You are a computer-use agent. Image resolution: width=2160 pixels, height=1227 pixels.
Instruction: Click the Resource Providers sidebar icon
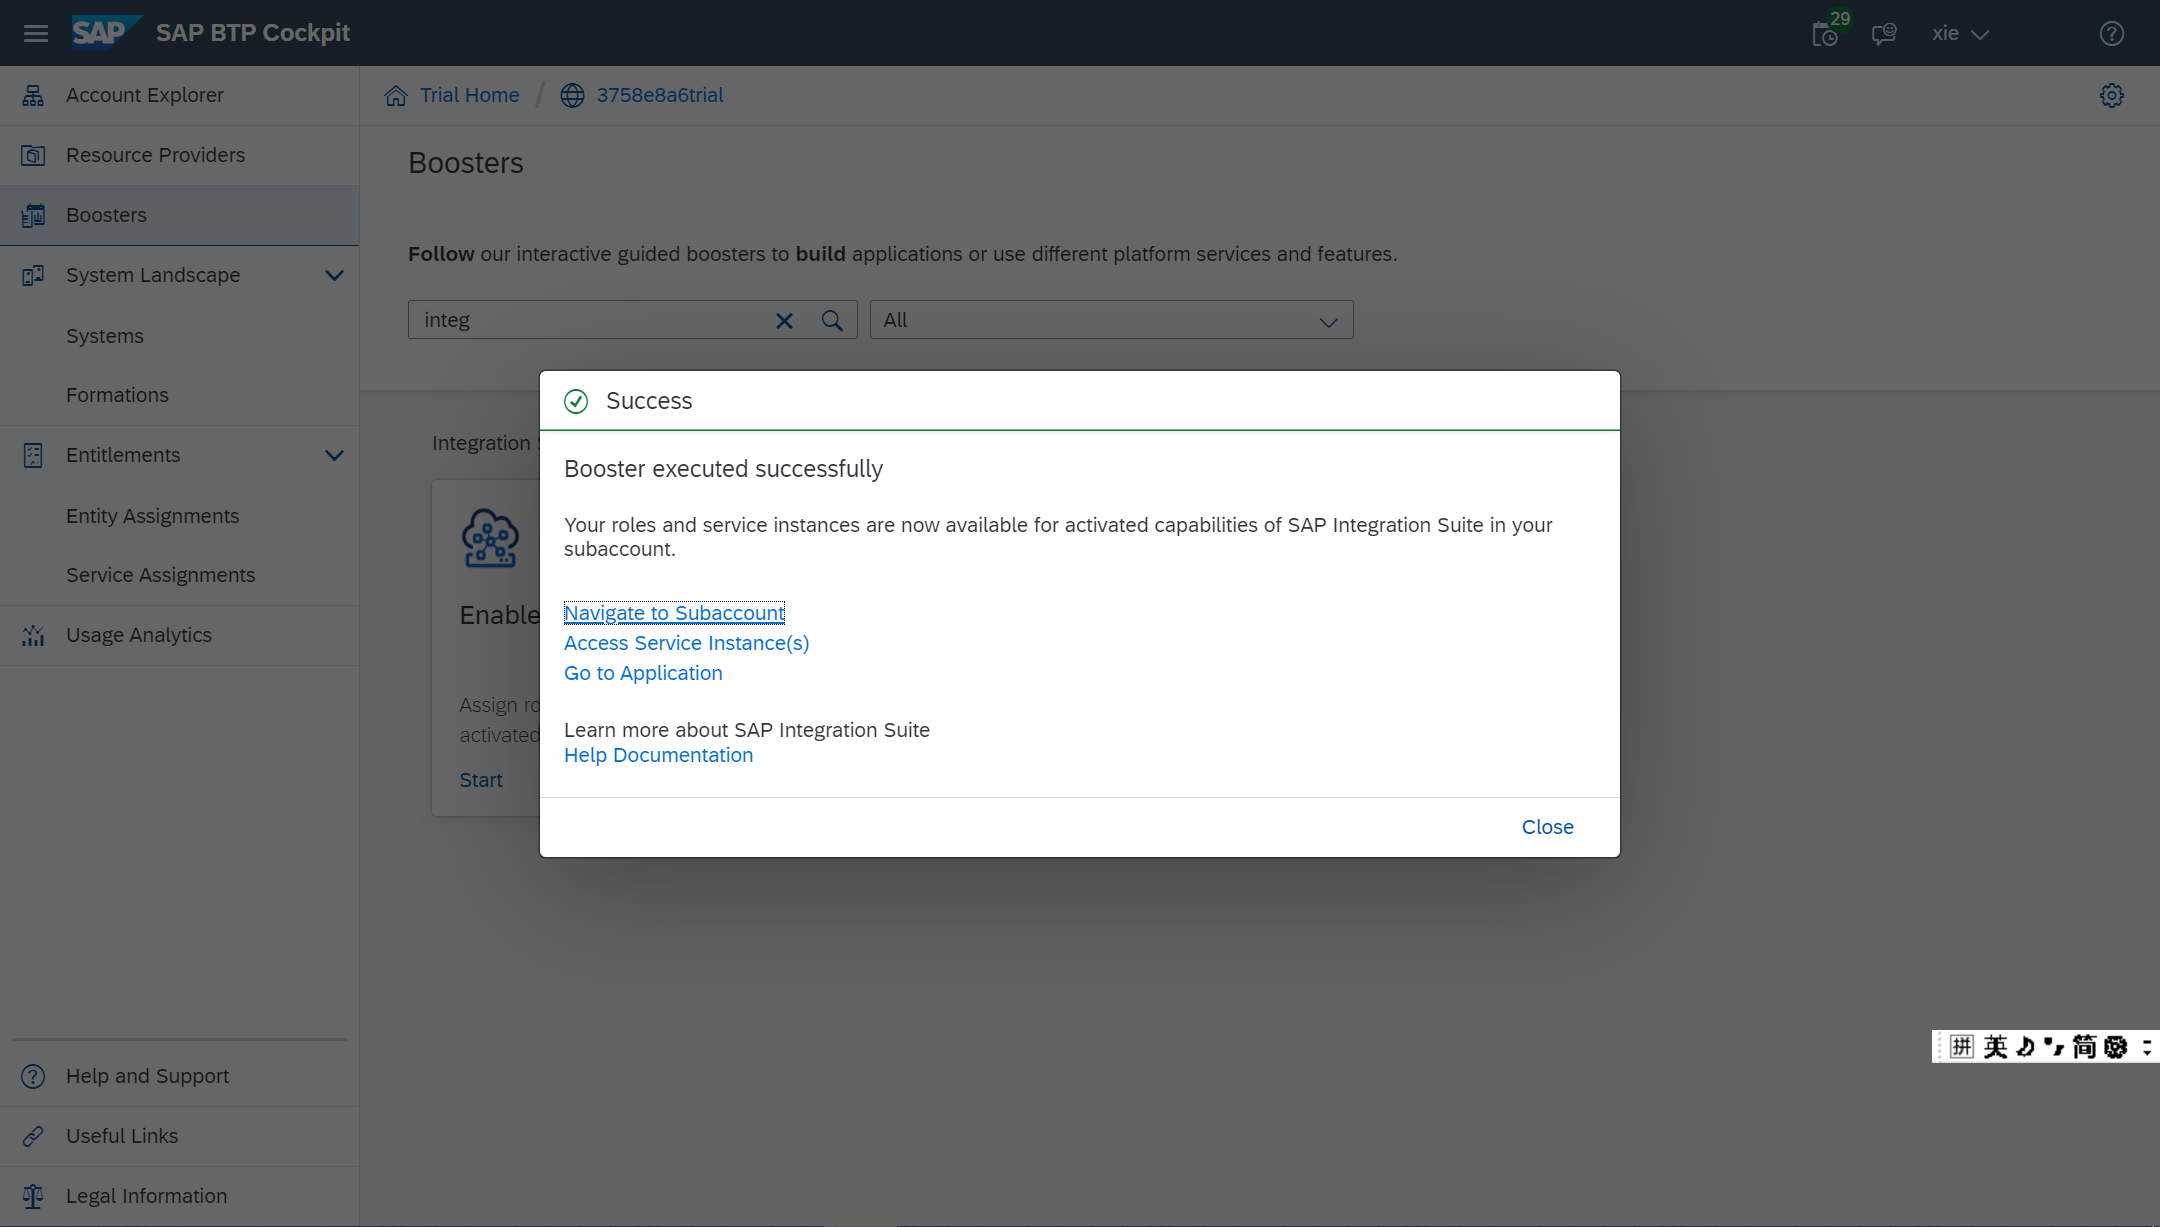coord(33,156)
